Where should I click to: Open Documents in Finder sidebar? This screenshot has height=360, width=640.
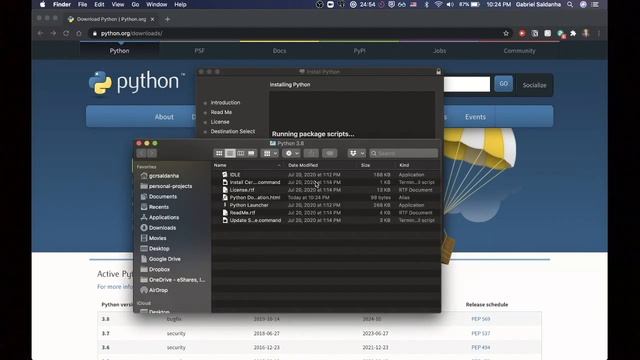[x=163, y=197]
